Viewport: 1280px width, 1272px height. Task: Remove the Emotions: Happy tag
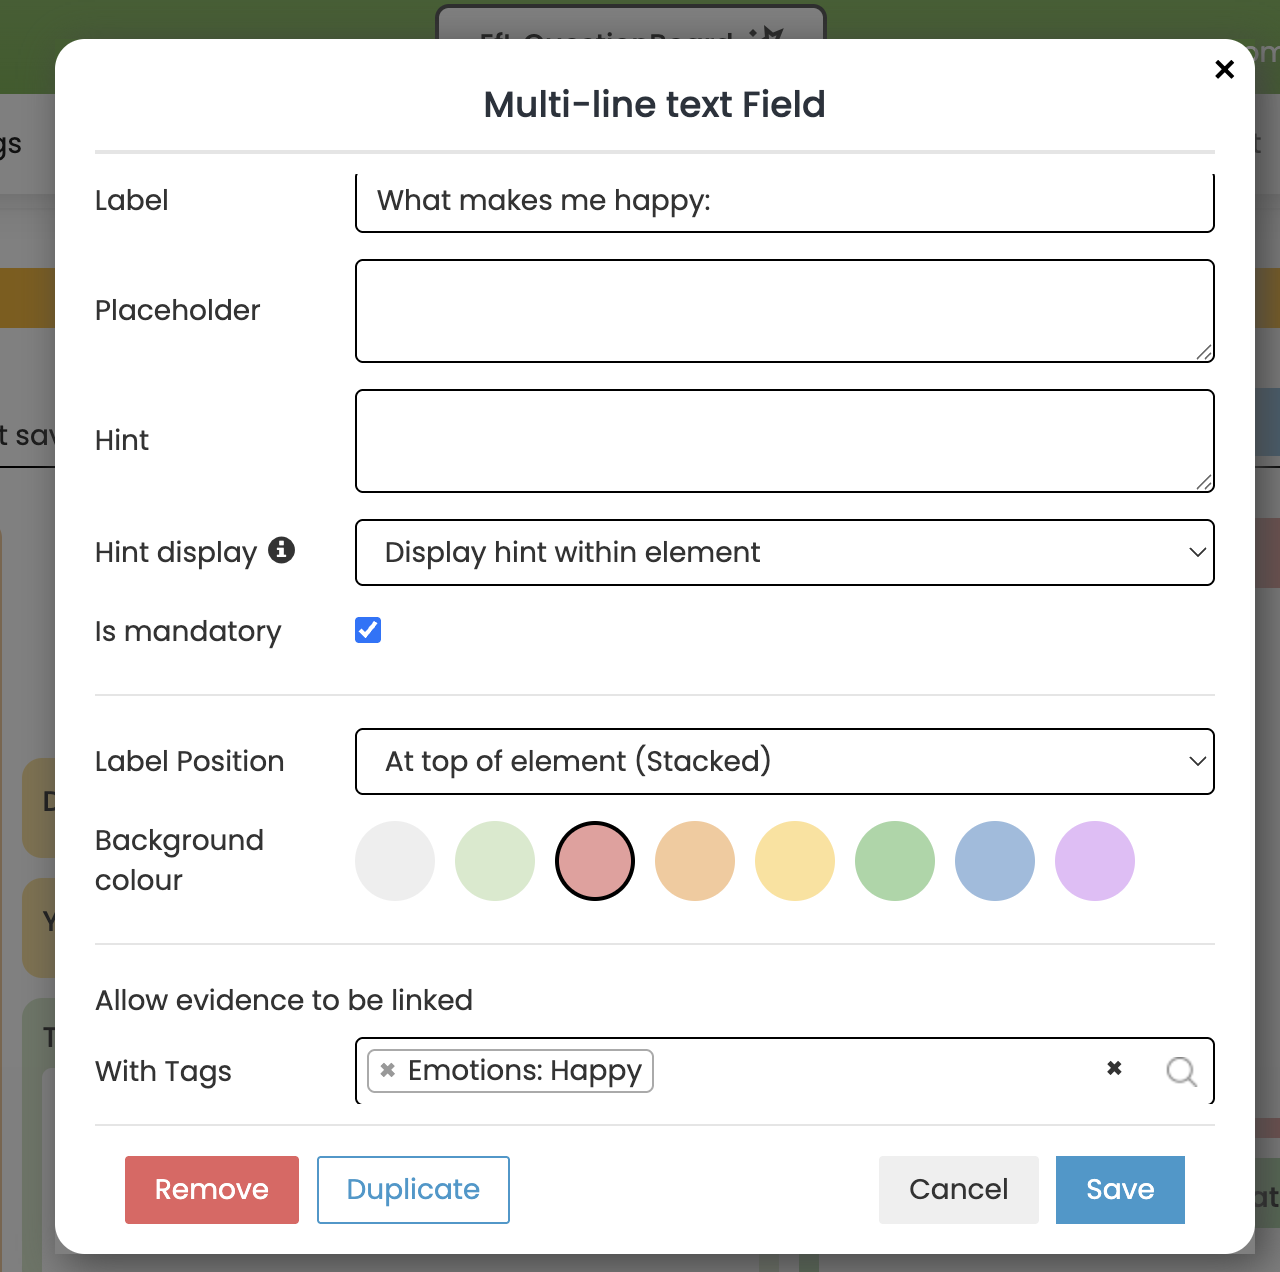(388, 1070)
